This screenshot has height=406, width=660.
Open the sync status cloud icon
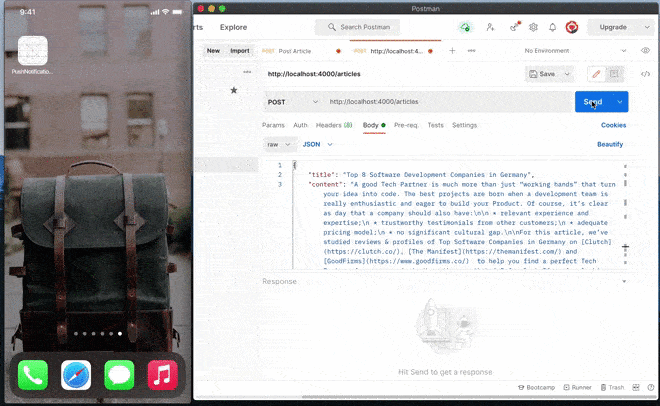(465, 27)
